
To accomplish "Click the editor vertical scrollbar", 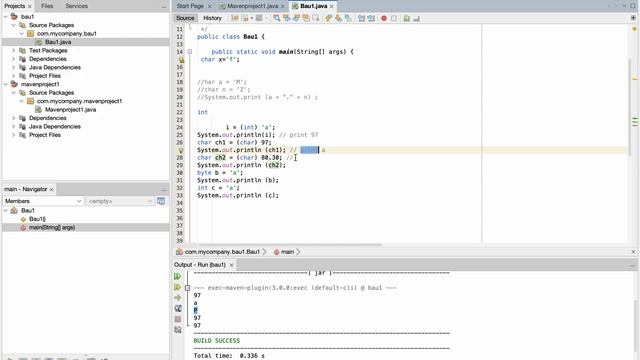I will tap(629, 107).
